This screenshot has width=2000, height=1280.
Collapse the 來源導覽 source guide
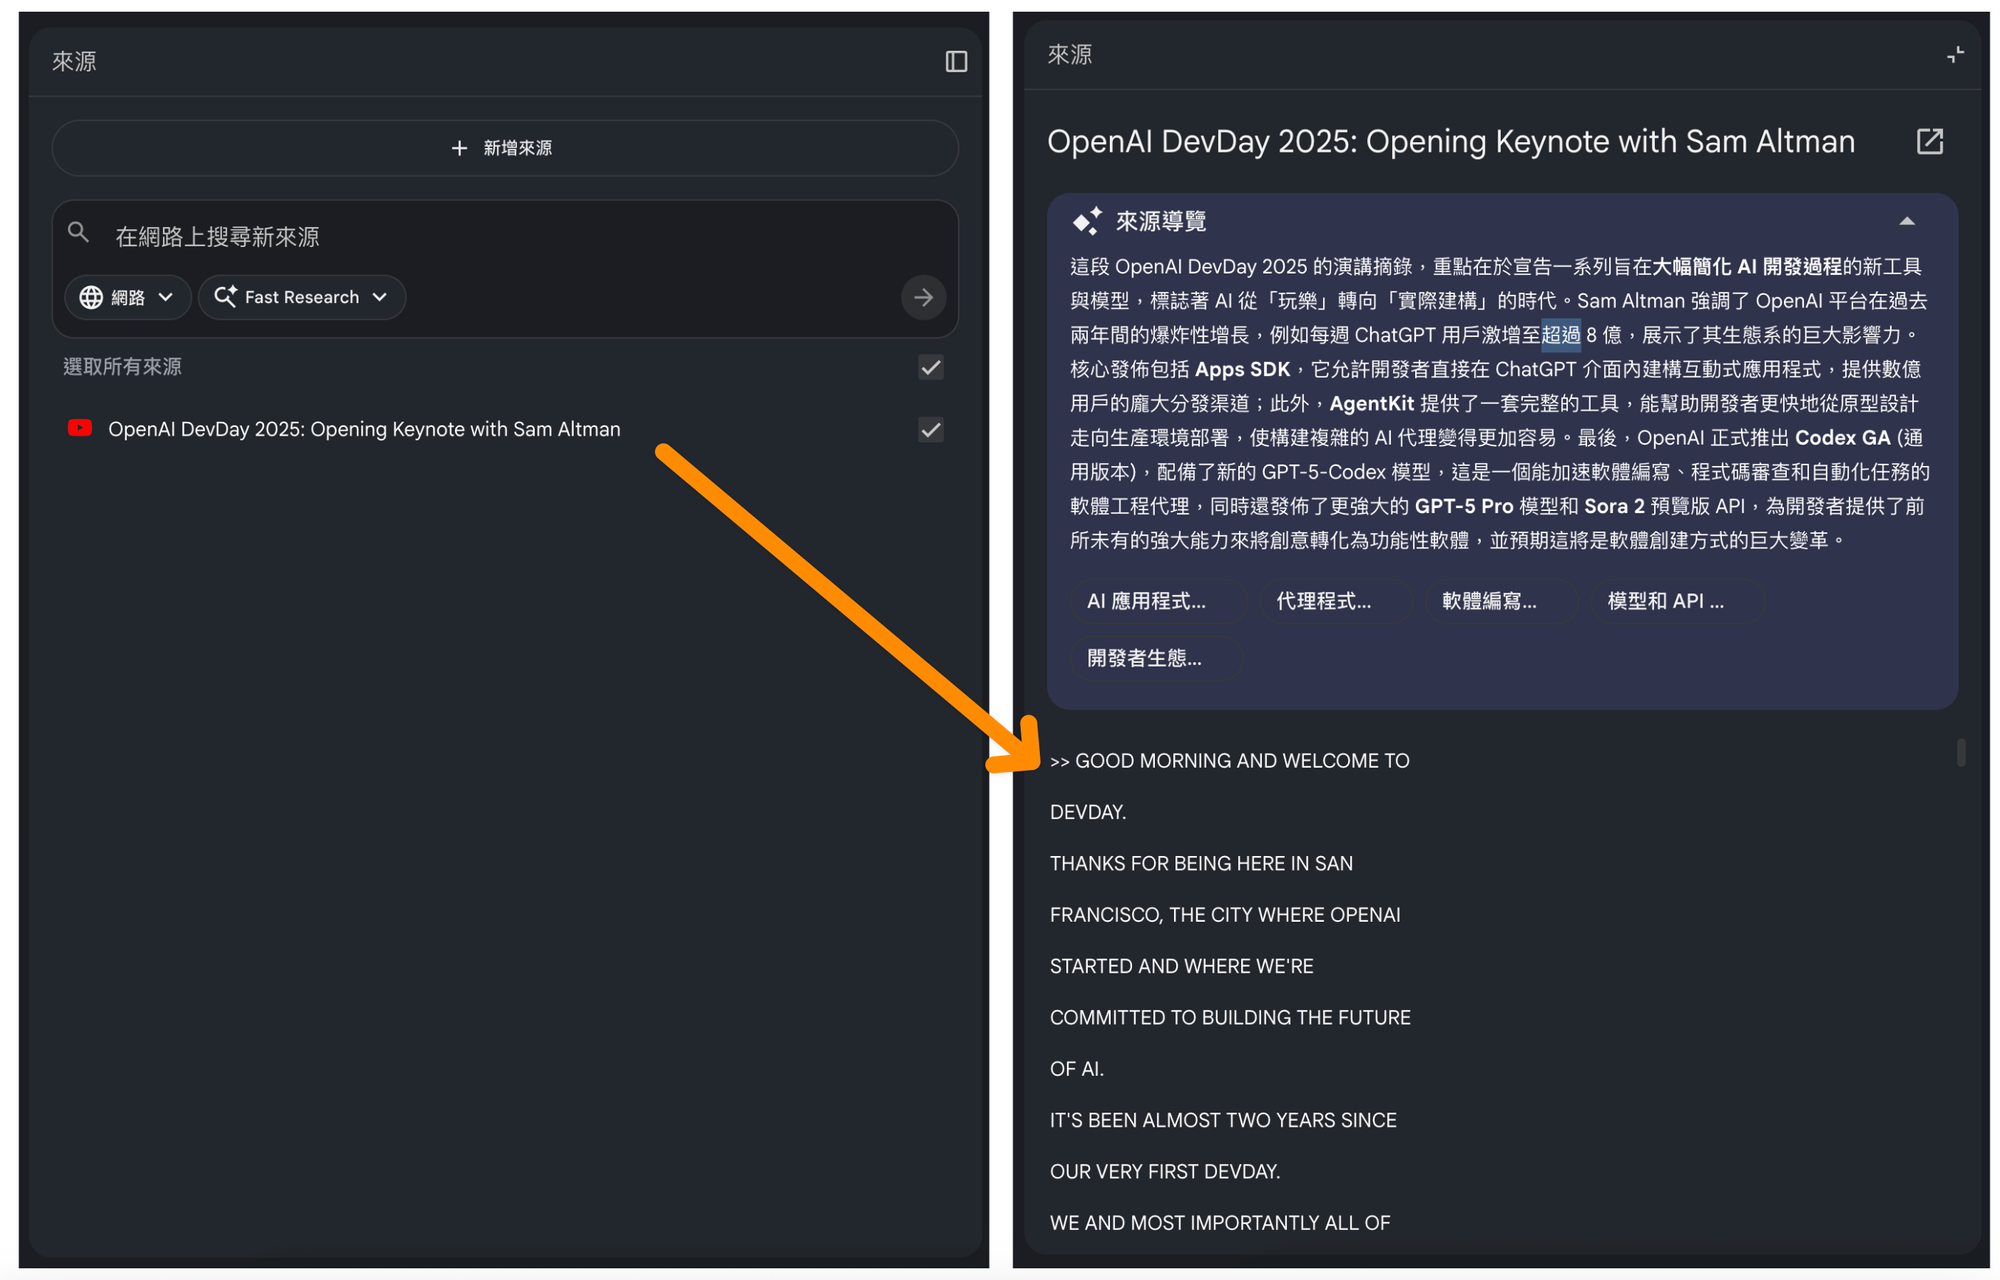(1906, 222)
